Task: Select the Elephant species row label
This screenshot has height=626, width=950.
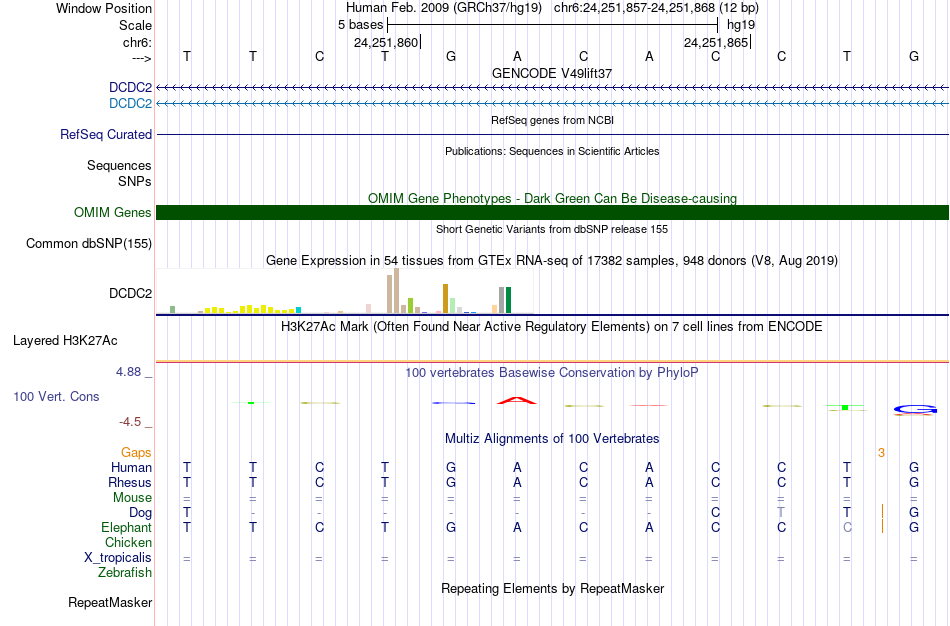Action: tap(127, 527)
